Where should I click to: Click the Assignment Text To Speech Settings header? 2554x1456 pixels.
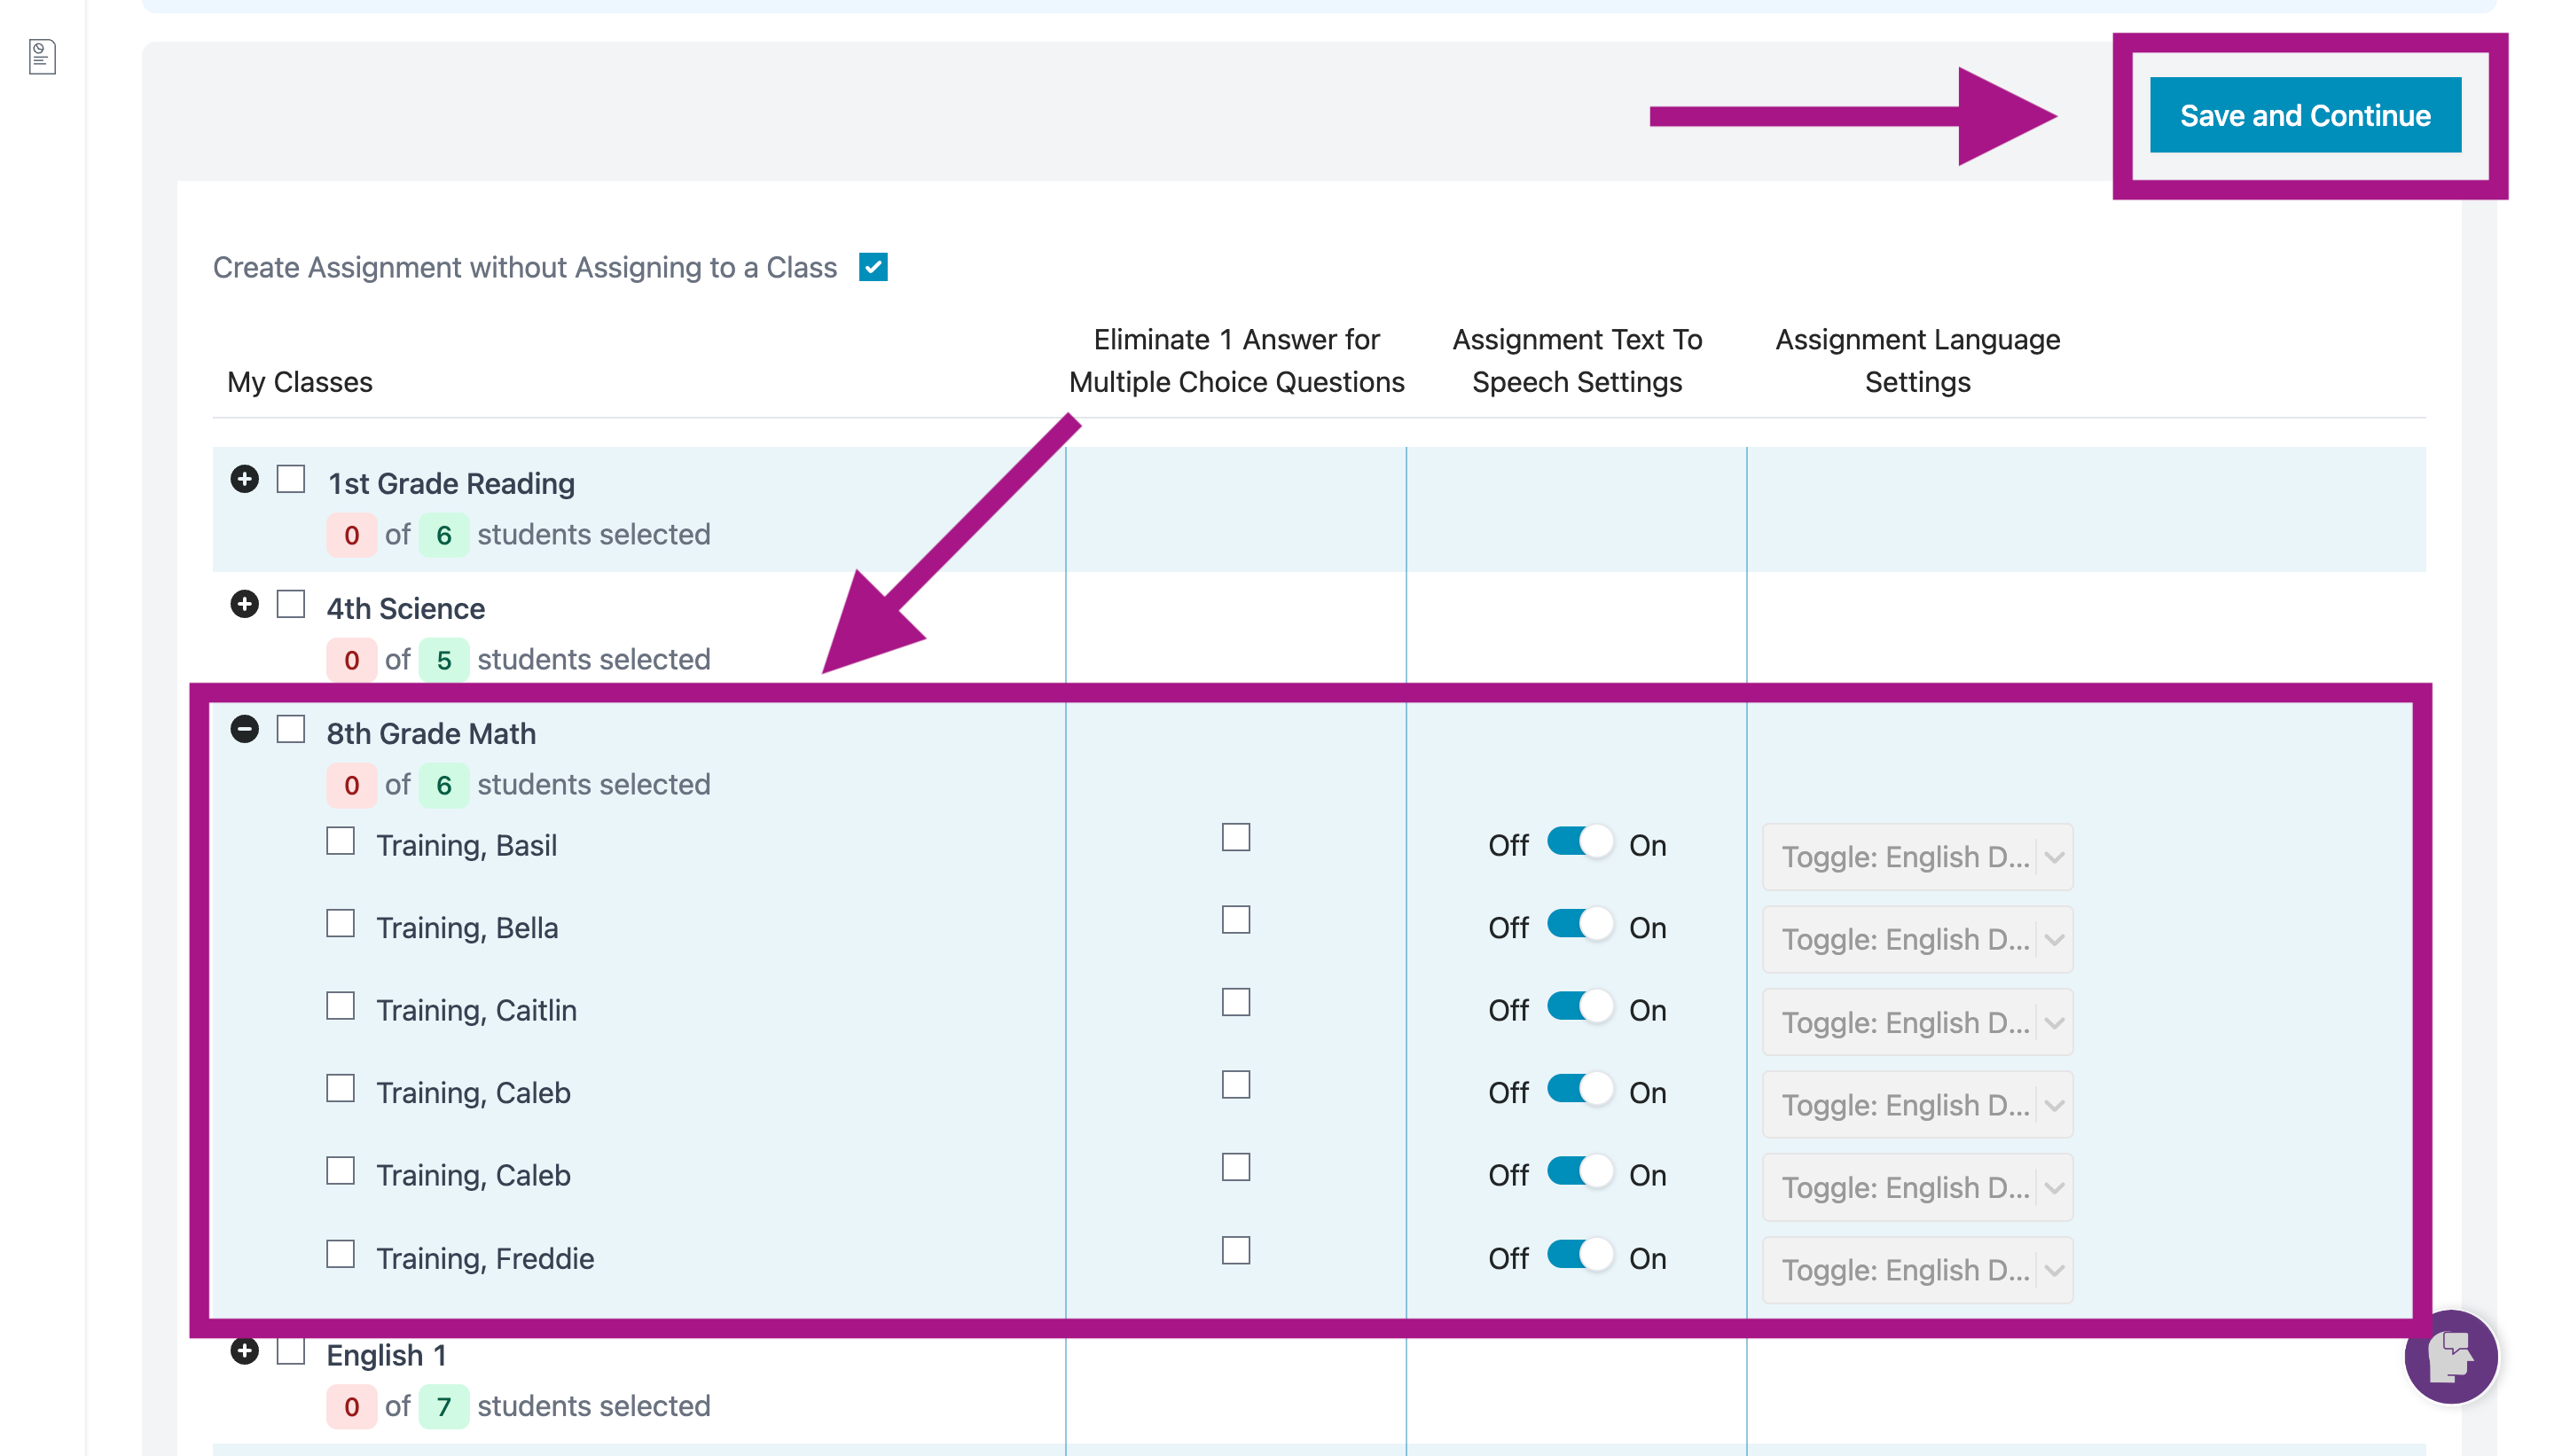(x=1577, y=360)
